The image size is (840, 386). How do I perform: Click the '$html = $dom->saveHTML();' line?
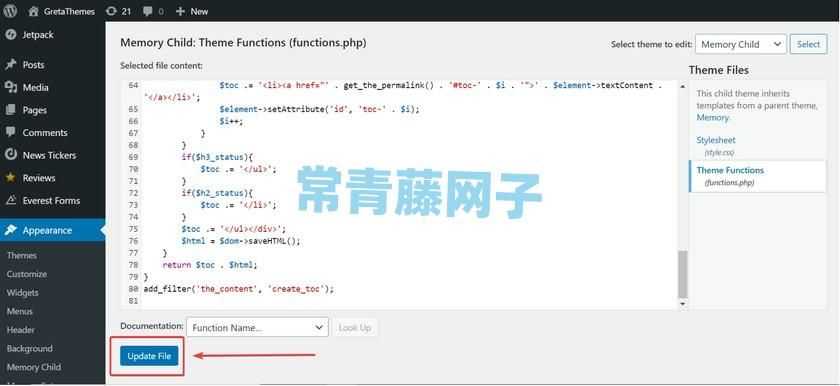[x=241, y=241]
